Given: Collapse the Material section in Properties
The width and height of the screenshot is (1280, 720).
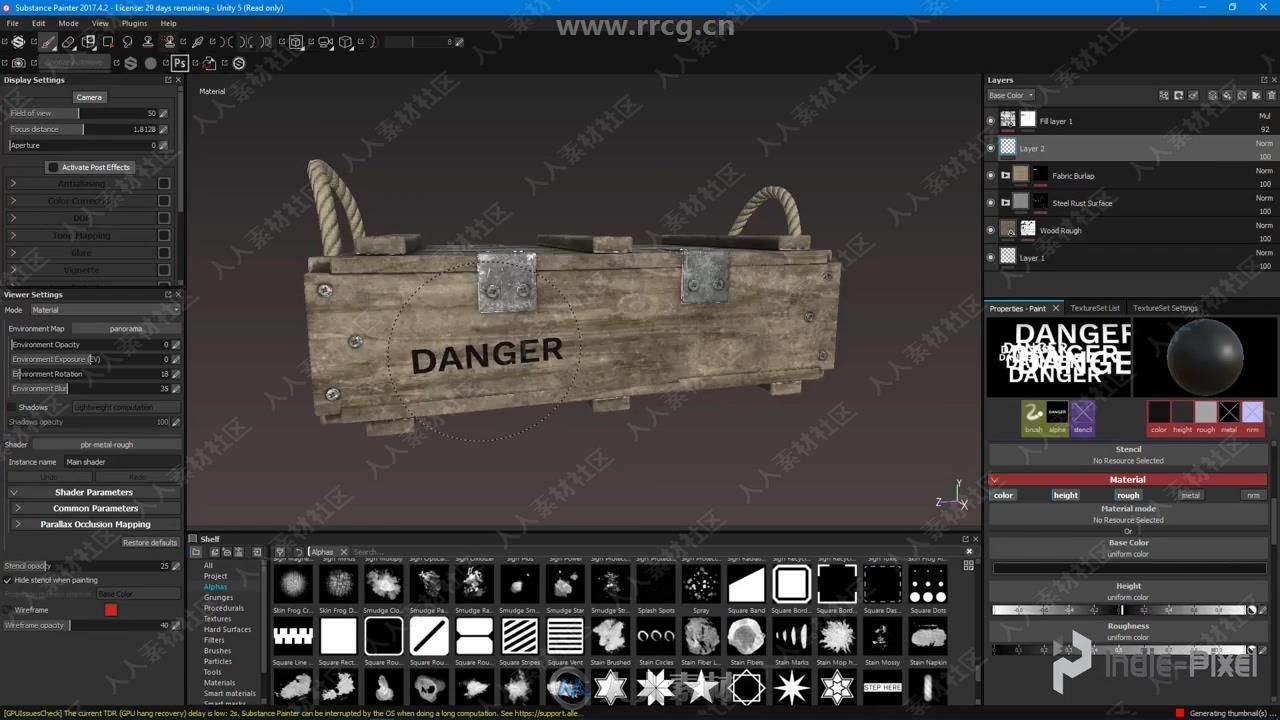Looking at the screenshot, I should tap(1127, 479).
